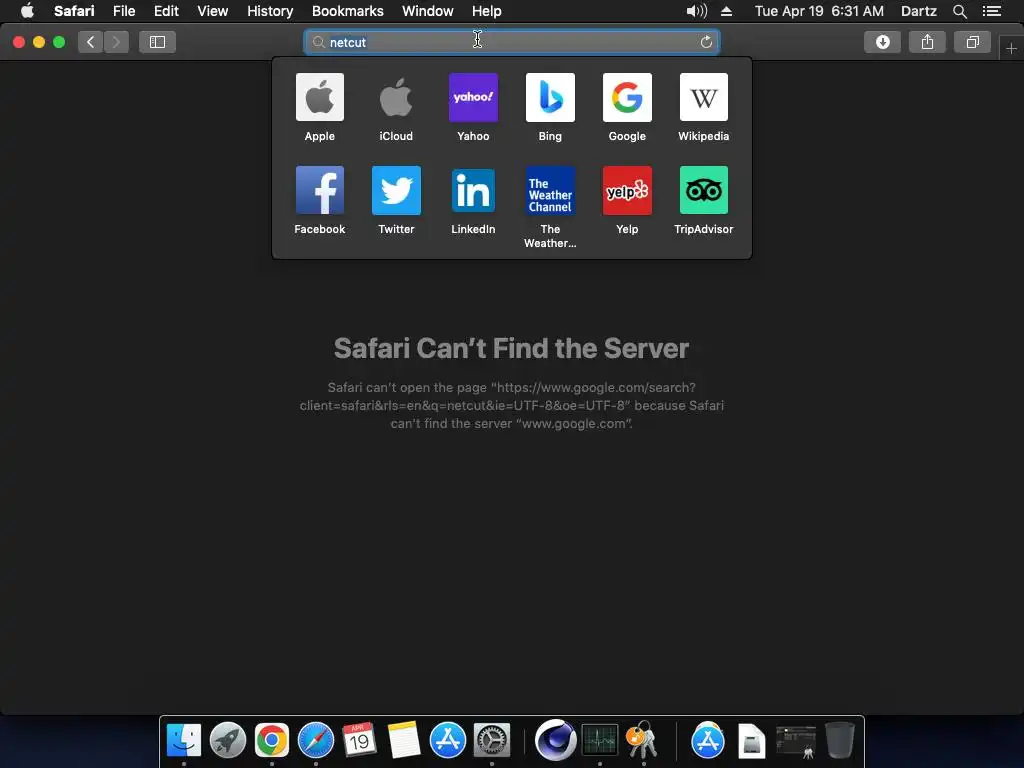This screenshot has width=1024, height=768.
Task: Open the File menu
Action: 123,11
